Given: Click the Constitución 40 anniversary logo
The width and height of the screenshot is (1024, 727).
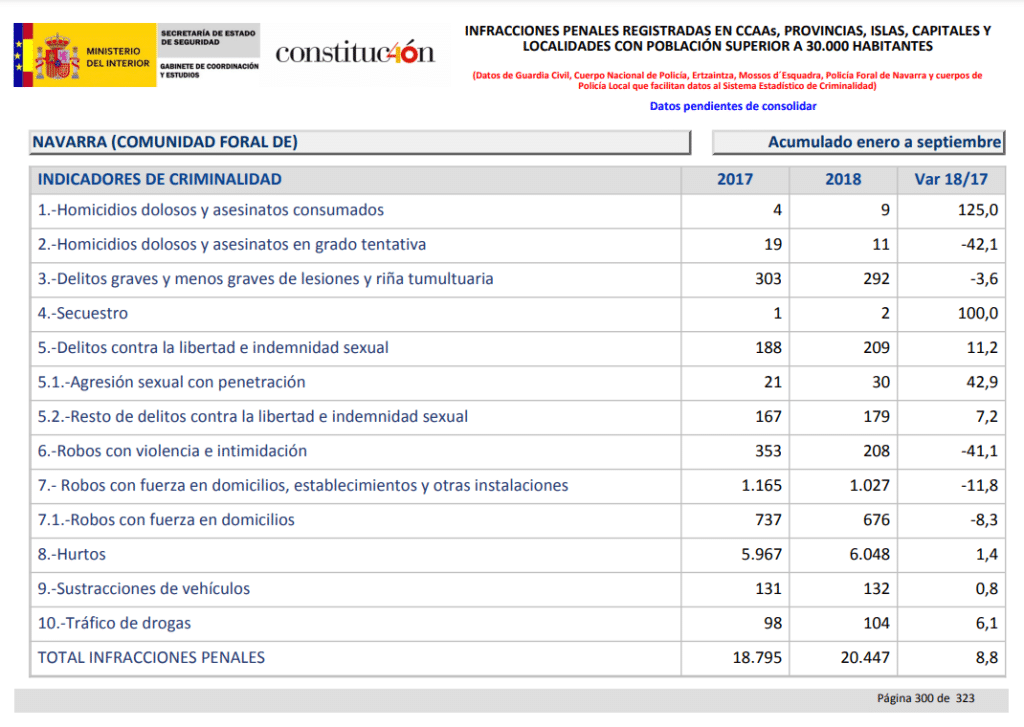Looking at the screenshot, I should (x=355, y=52).
